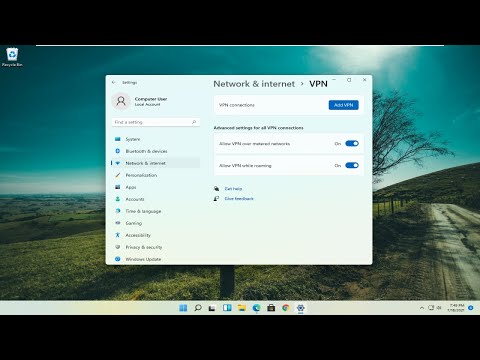Open Accounts person icon in sidebar
This screenshot has width=480, height=360.
pos(118,199)
